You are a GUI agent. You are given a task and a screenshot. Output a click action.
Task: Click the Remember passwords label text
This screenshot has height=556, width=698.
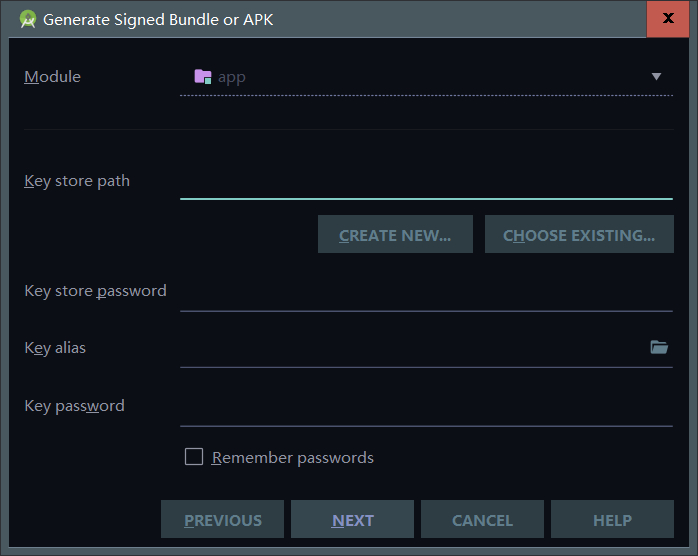pos(293,458)
